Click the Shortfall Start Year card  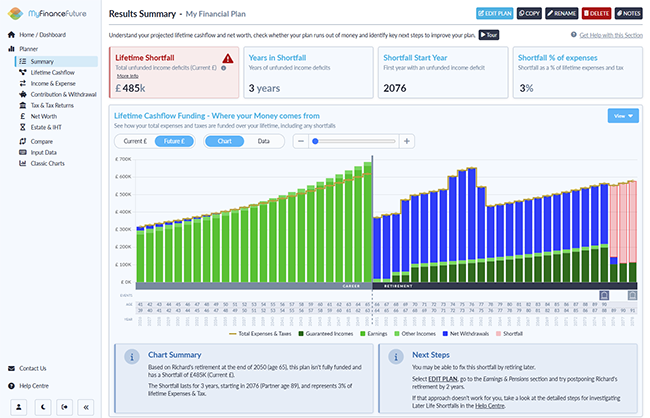443,73
